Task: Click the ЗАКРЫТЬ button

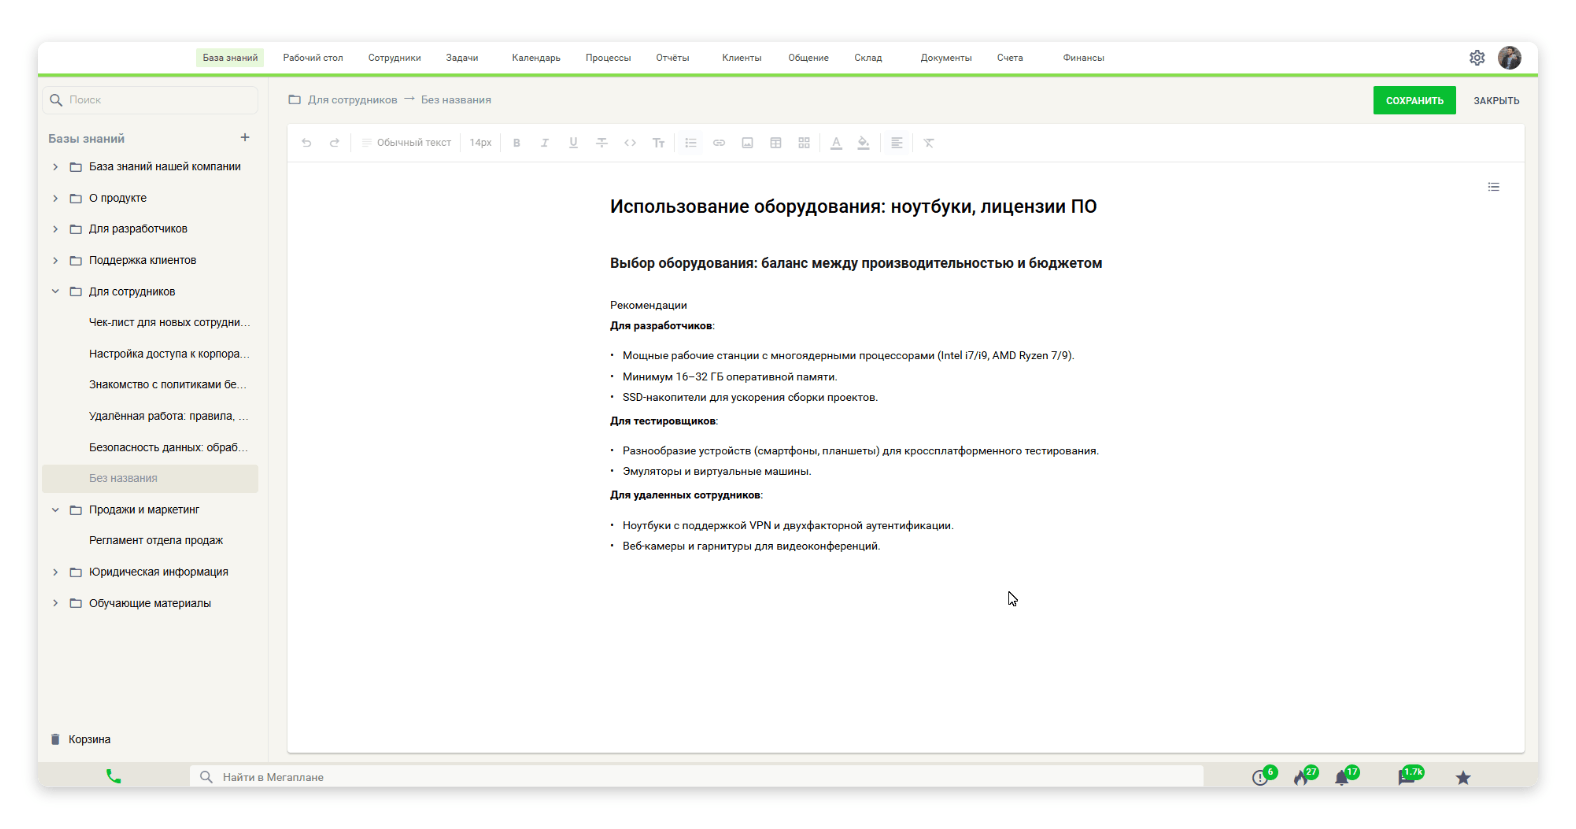Action: (x=1496, y=101)
